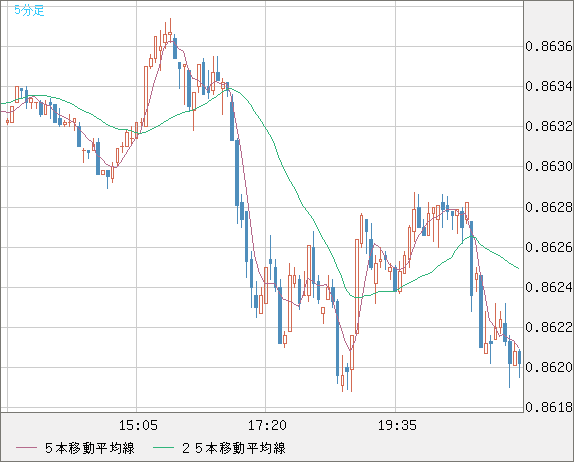Click the 19:35 time axis label
Viewport: 574px width, 462px height.
(397, 425)
